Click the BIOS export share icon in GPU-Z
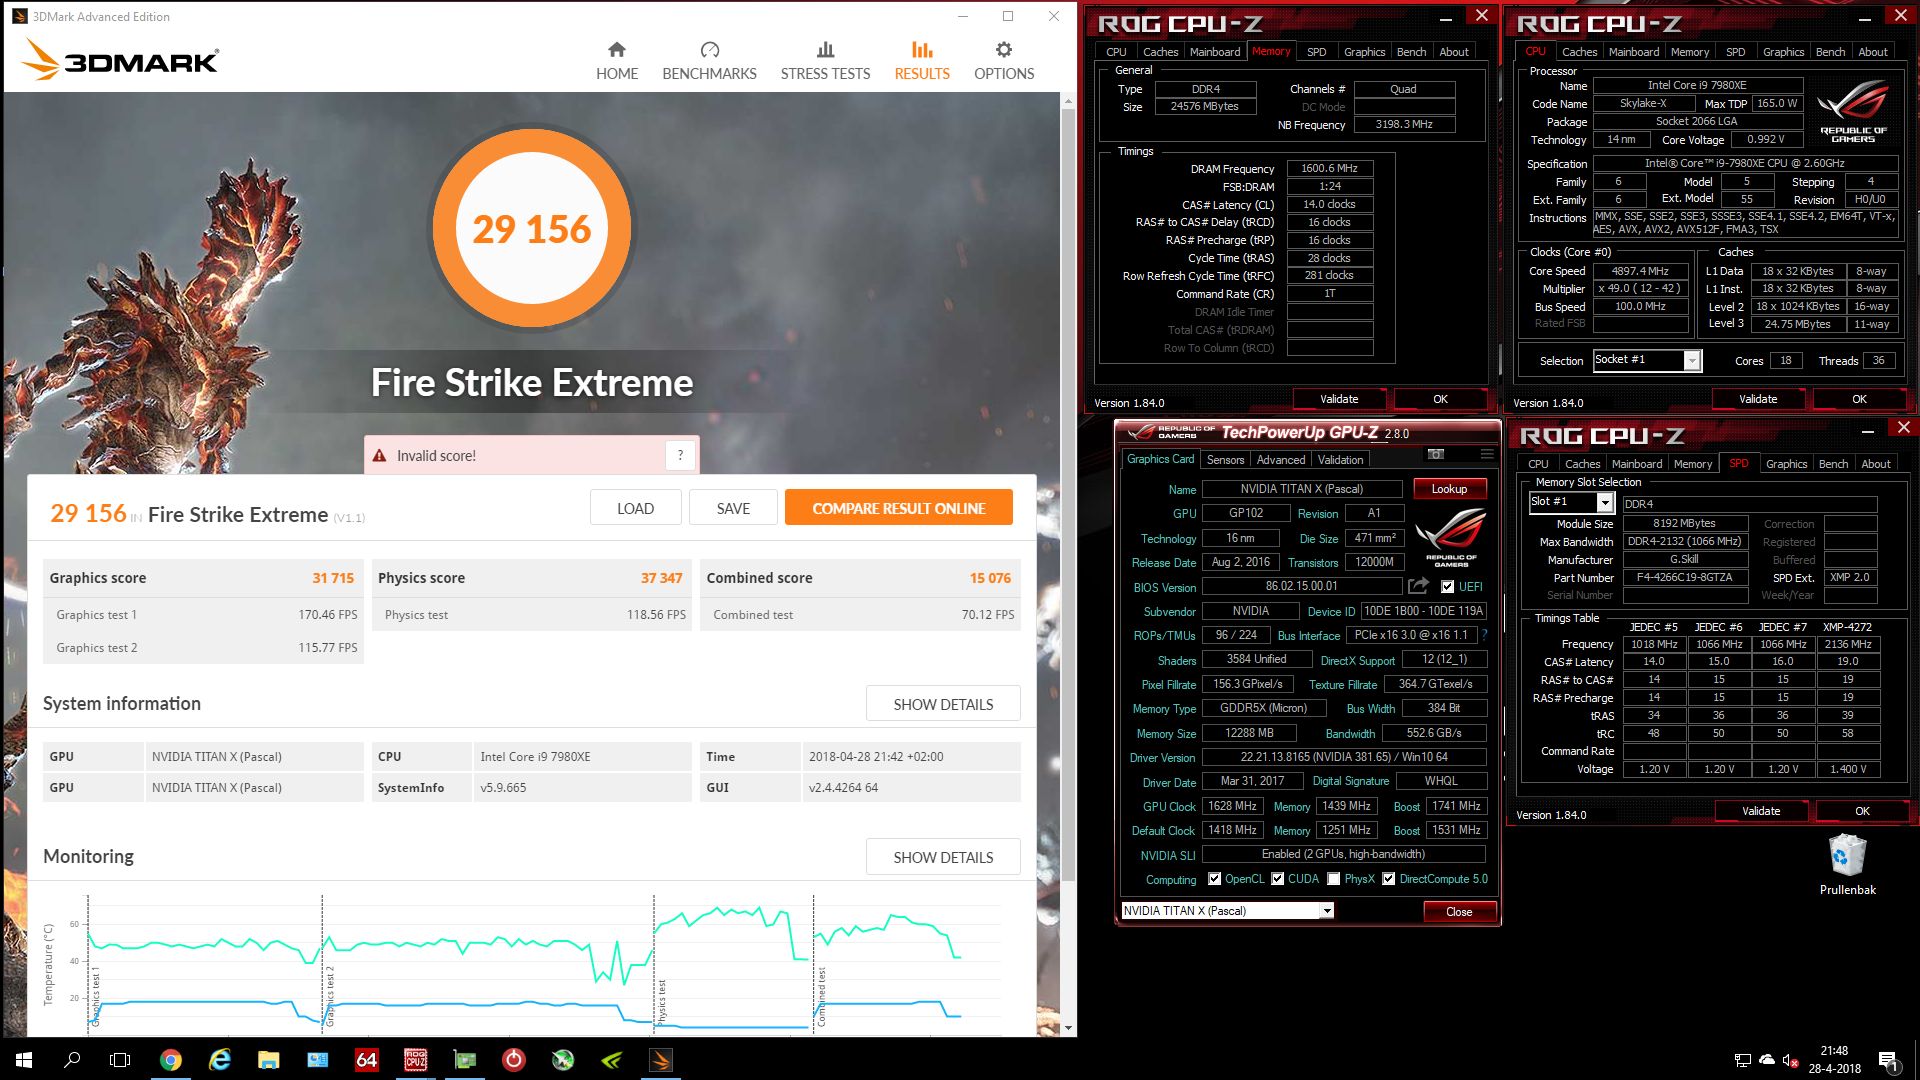 click(1418, 586)
